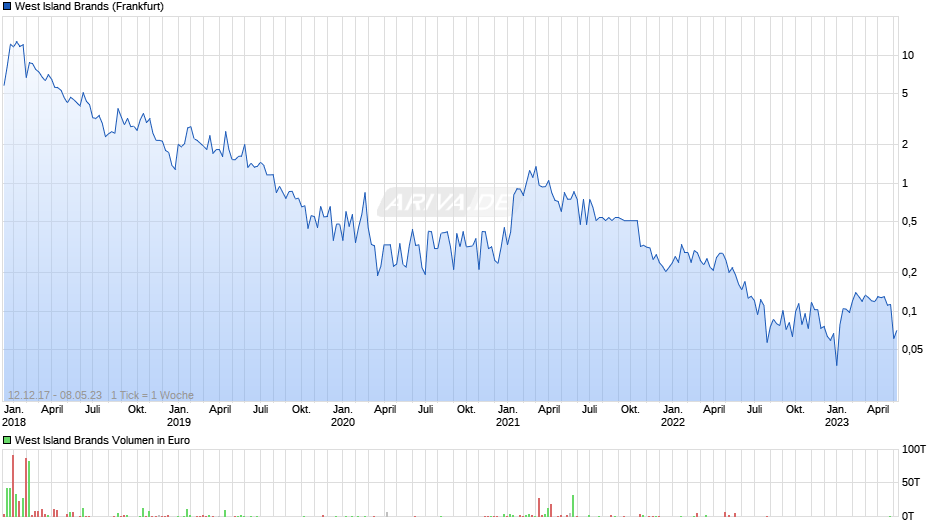The image size is (940, 526).
Task: Click the 'April' label after Jan. 2023
Action: pyautogui.click(x=878, y=410)
